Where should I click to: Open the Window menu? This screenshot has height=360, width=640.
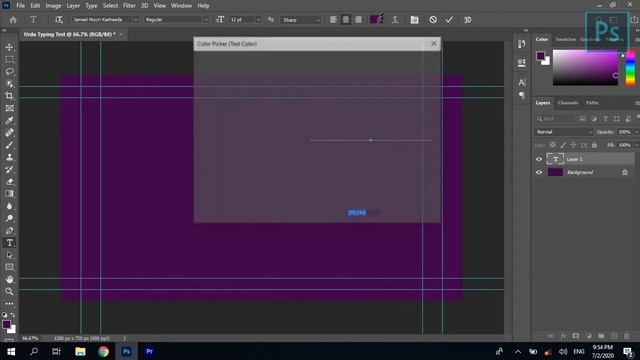[x=181, y=6]
